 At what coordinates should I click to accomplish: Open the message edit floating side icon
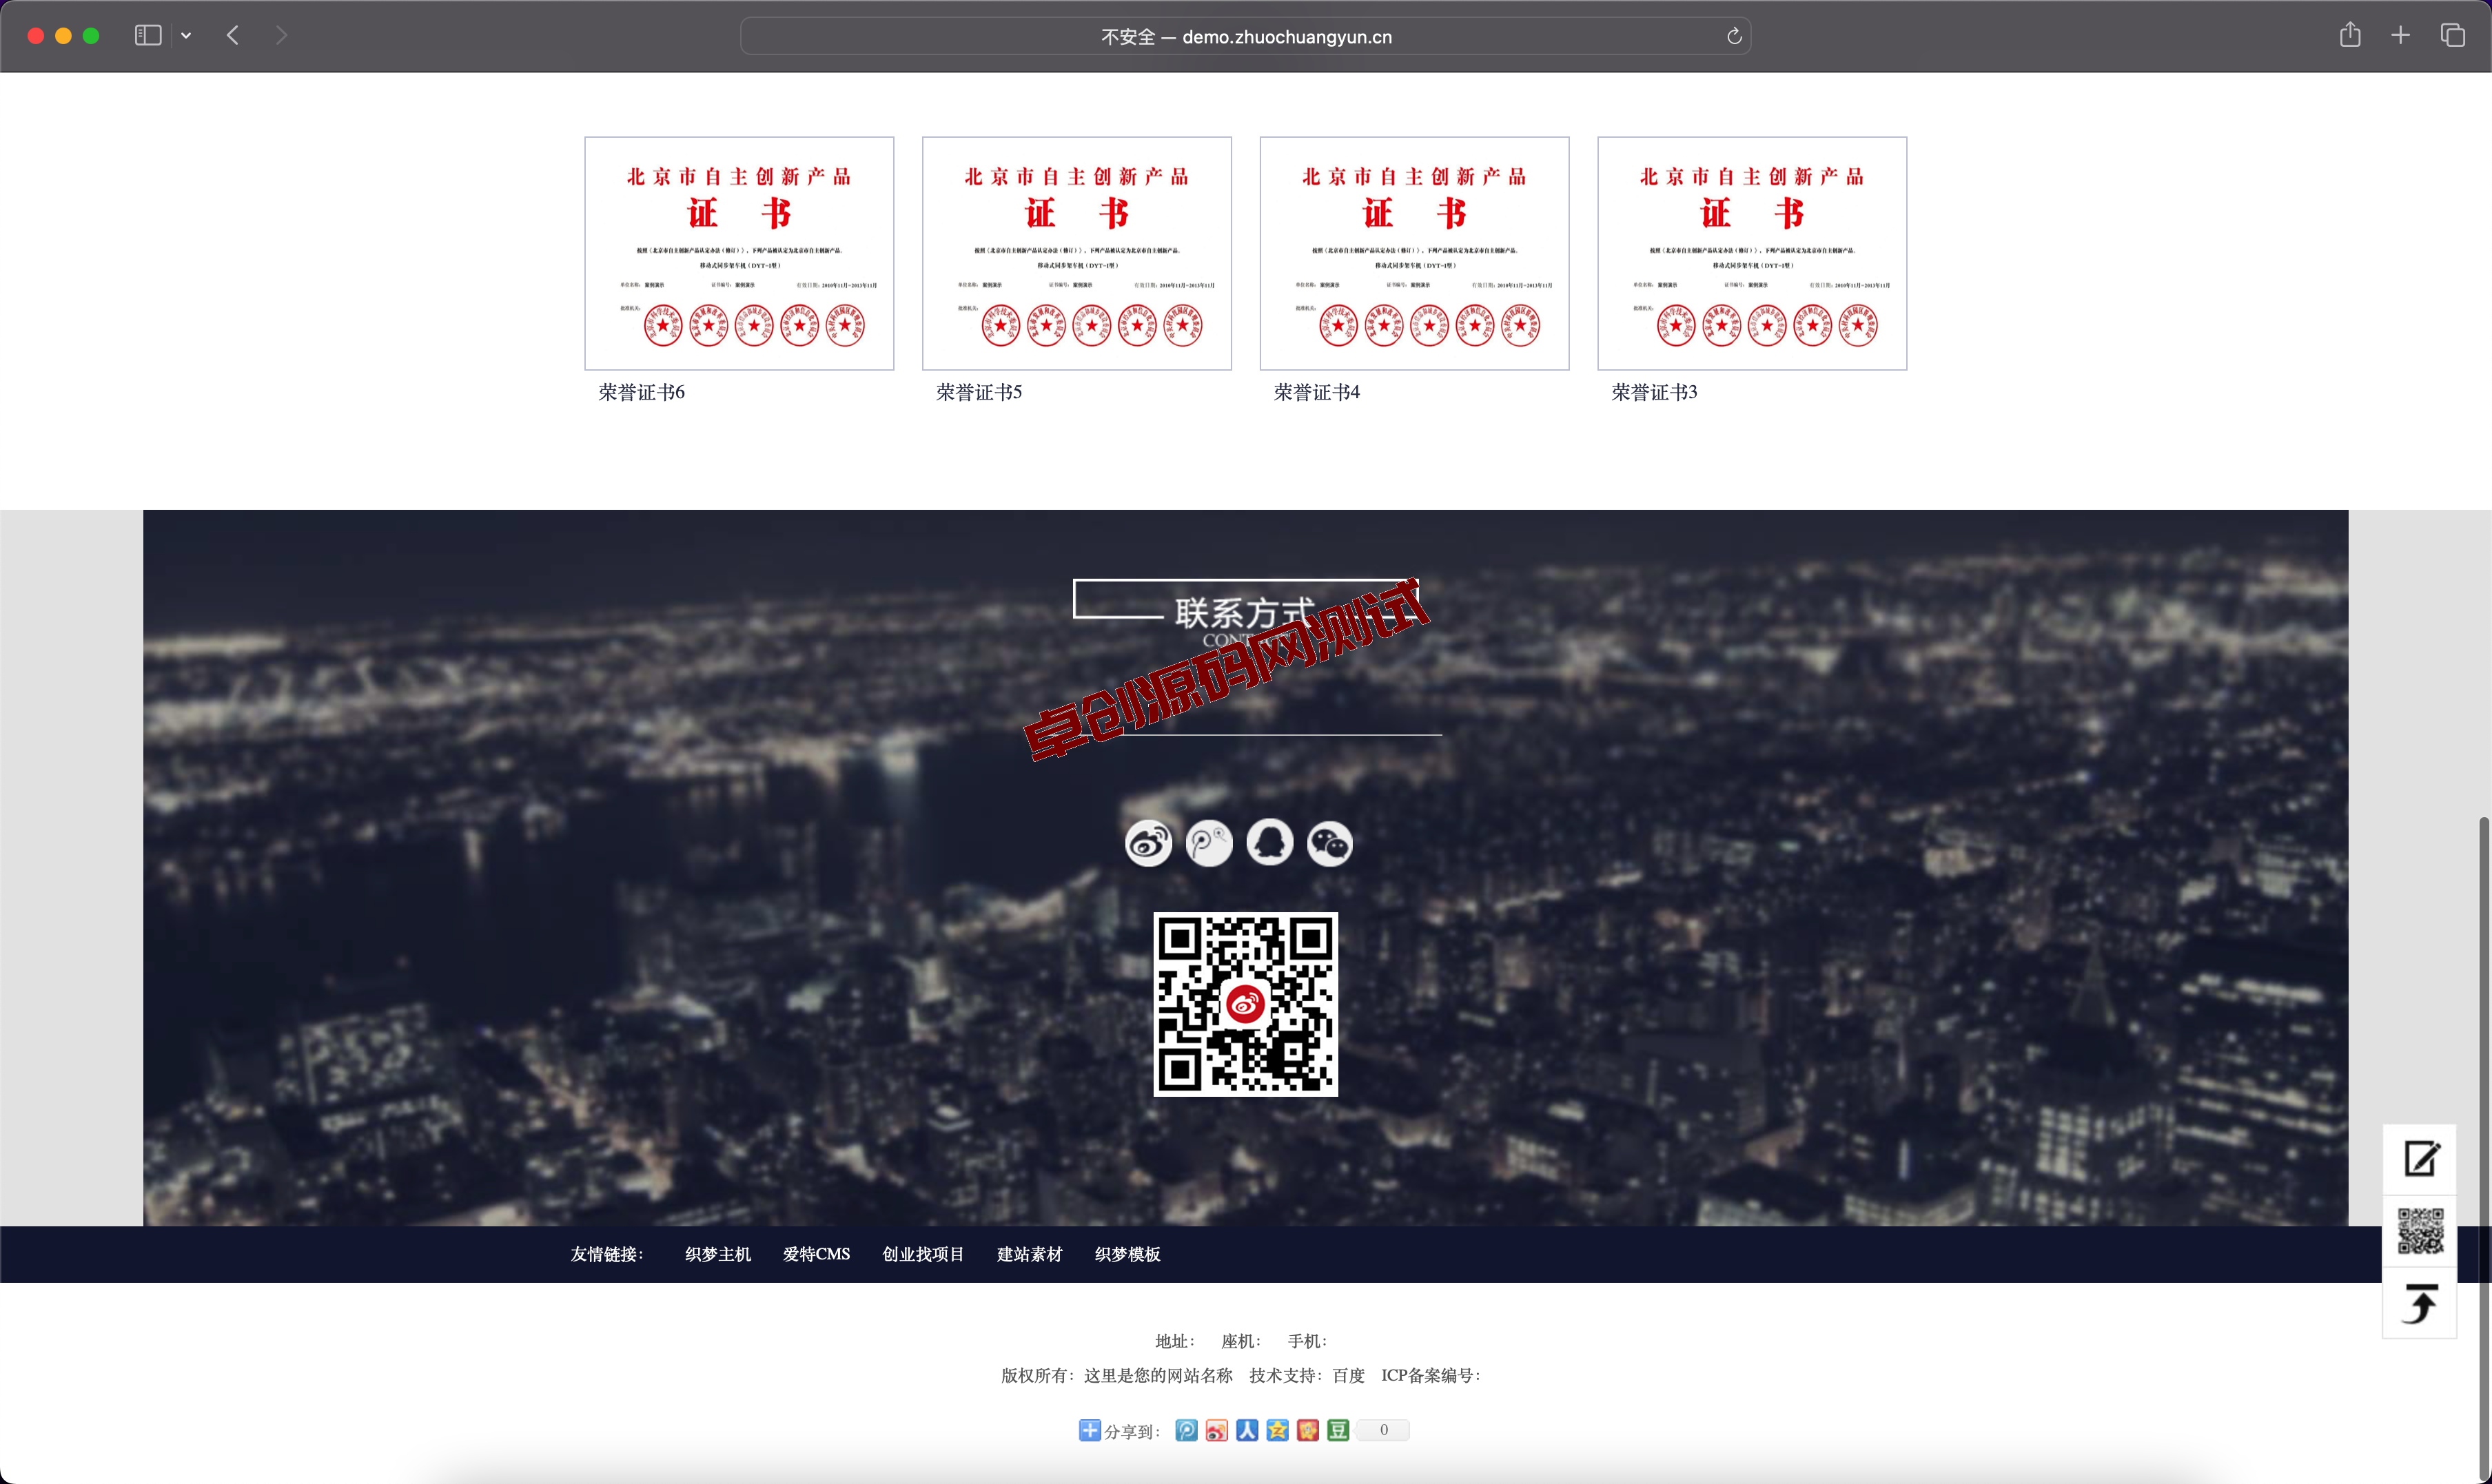pos(2420,1159)
